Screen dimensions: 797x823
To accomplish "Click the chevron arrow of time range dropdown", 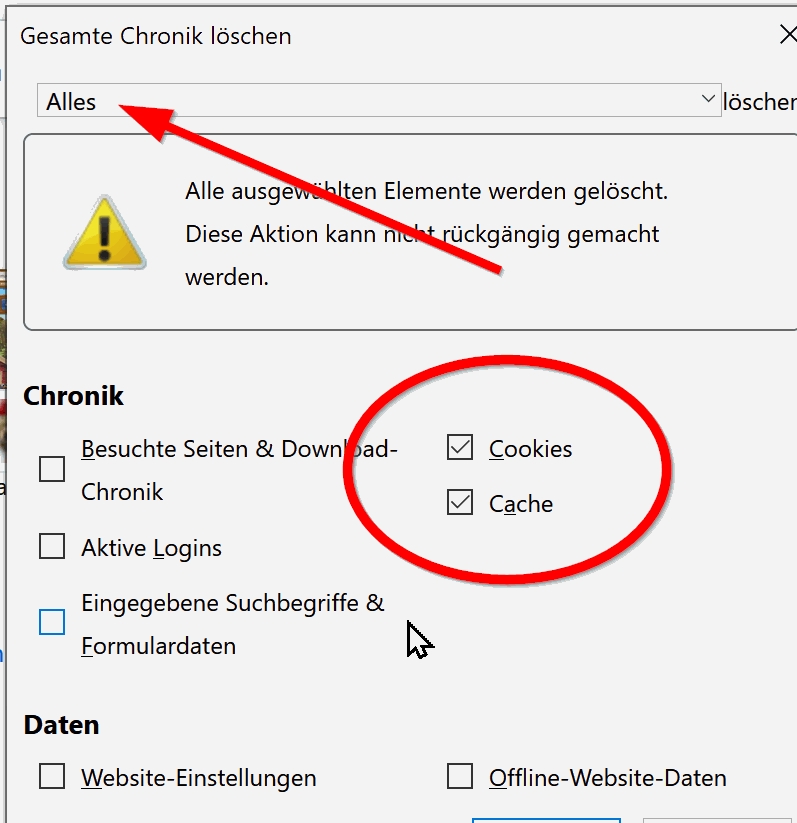I will pos(708,99).
